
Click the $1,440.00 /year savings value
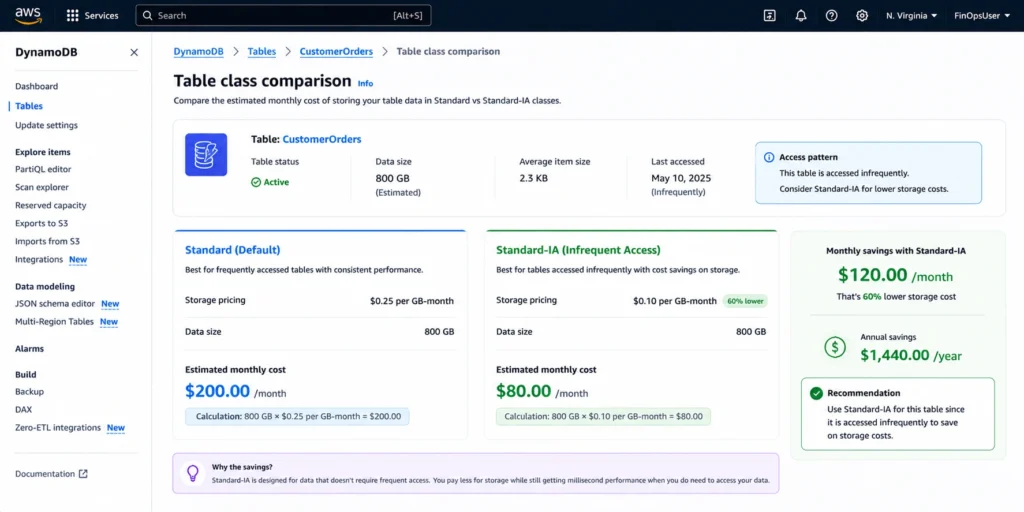coord(910,355)
